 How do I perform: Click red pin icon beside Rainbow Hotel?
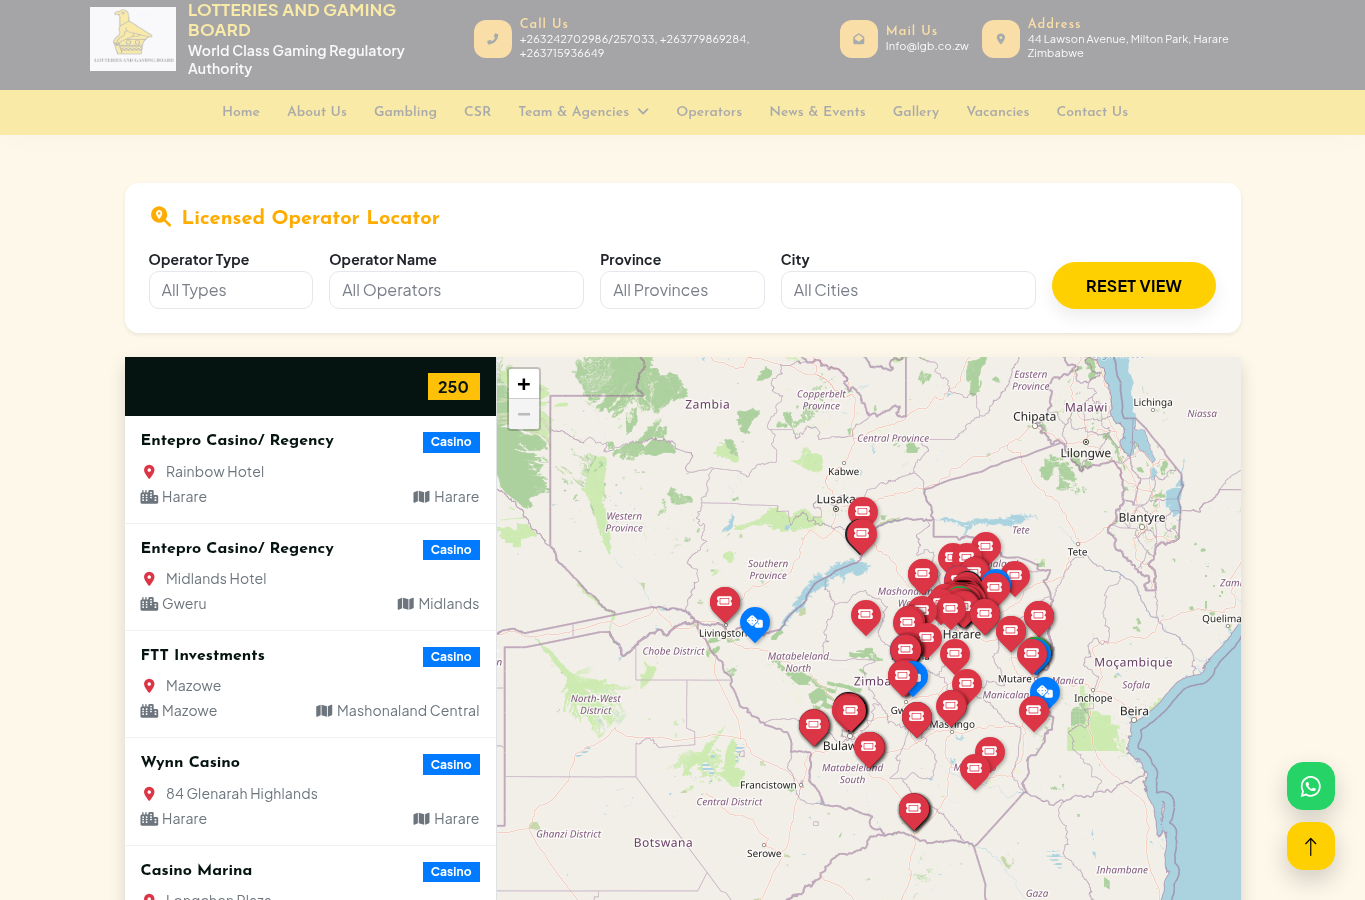coord(149,472)
